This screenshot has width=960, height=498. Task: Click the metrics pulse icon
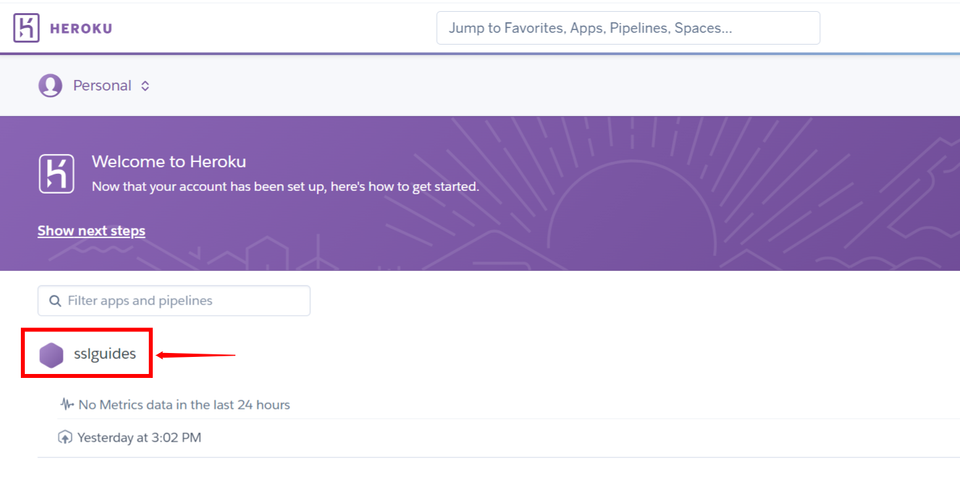67,405
